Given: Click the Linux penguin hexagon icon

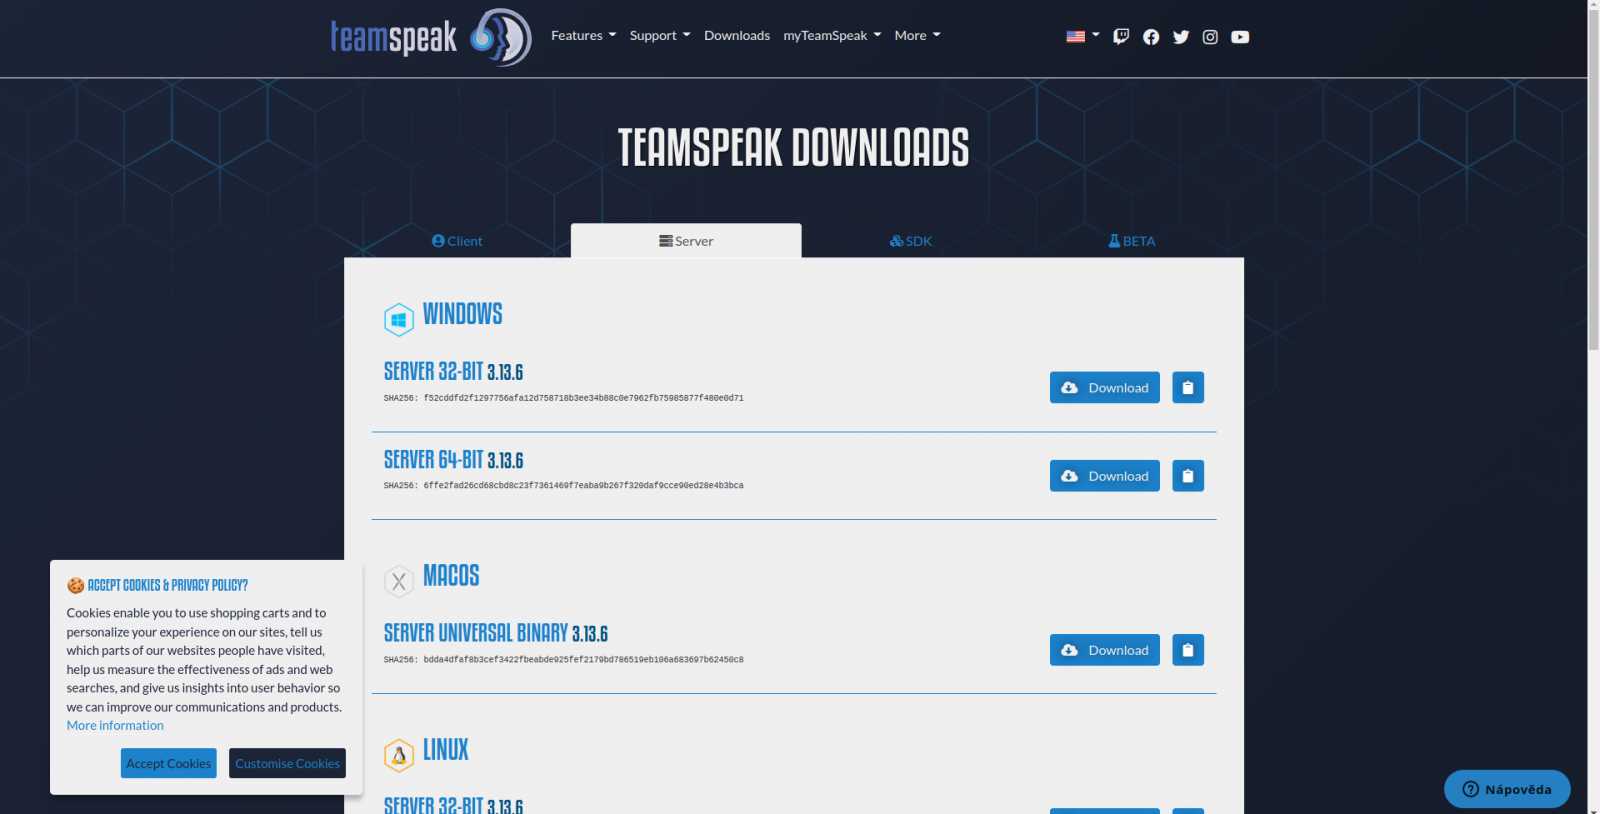Looking at the screenshot, I should (399, 755).
